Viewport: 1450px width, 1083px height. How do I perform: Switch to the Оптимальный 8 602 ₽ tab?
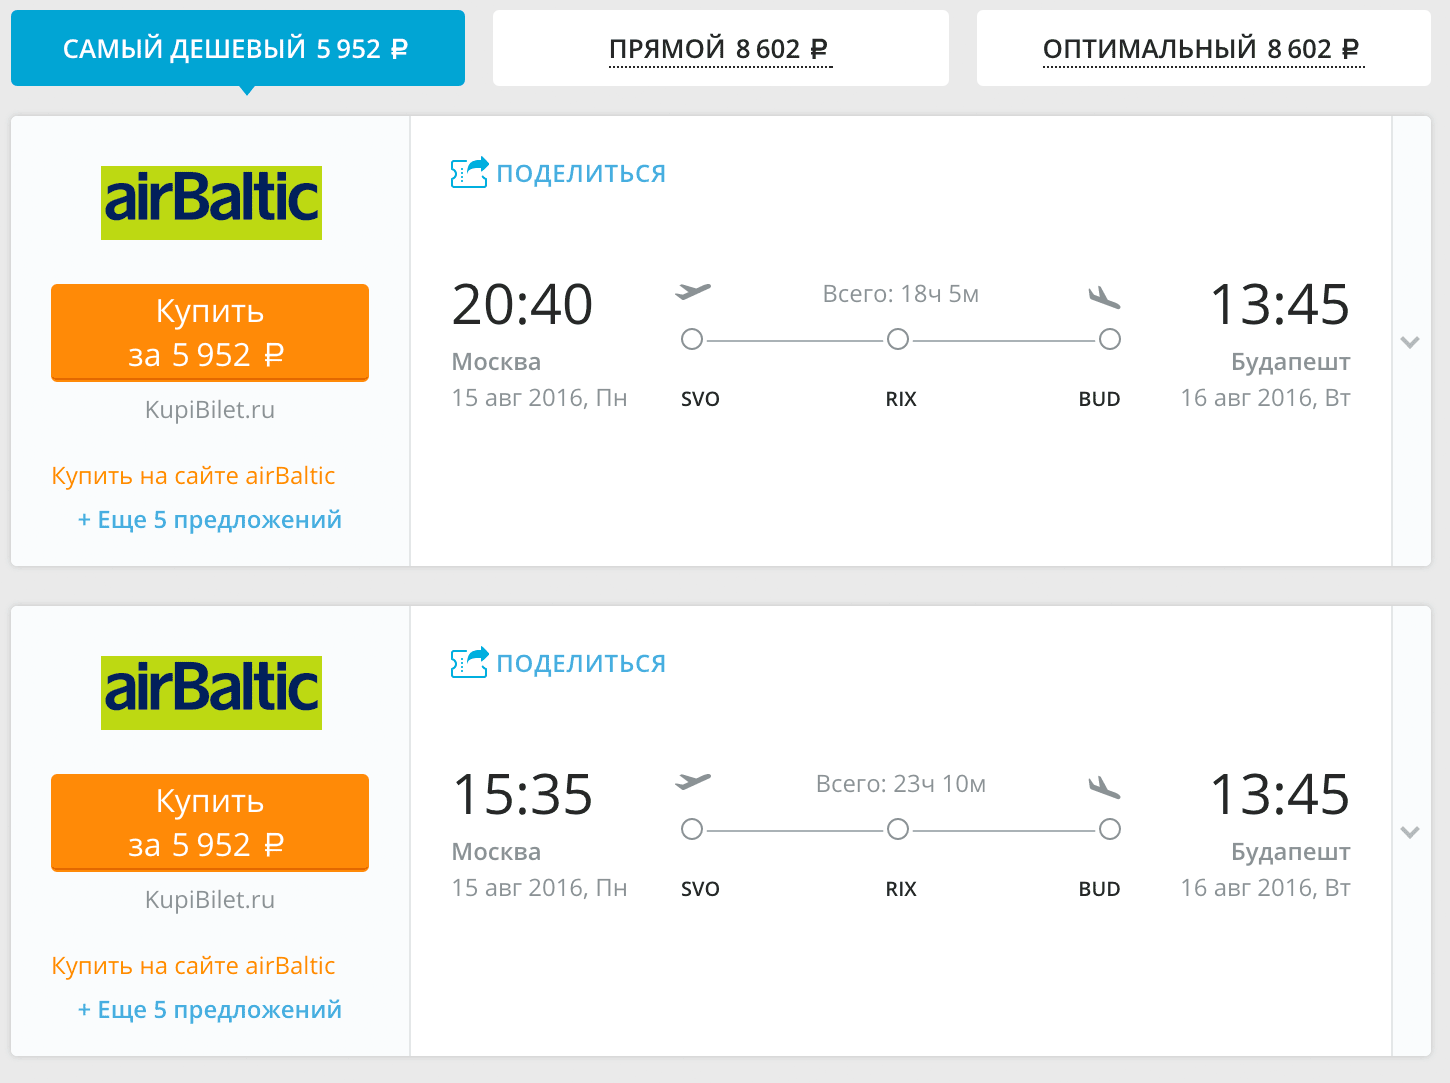(1203, 49)
